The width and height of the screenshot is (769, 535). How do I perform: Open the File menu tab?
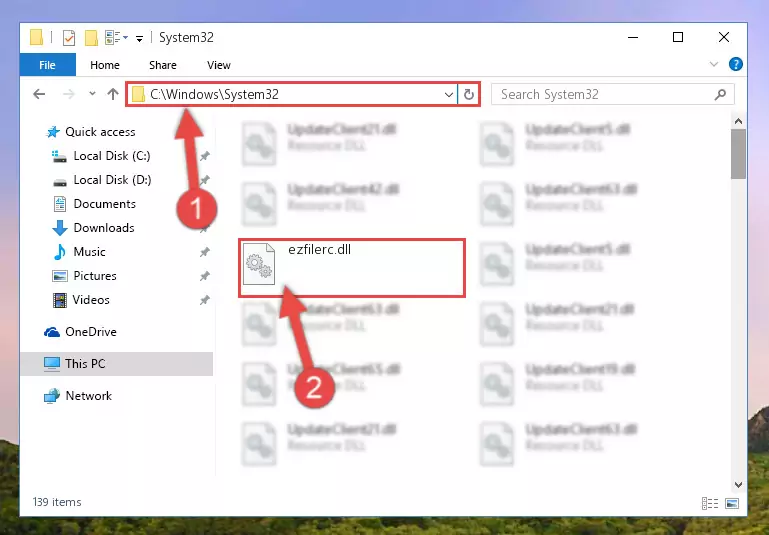coord(48,65)
